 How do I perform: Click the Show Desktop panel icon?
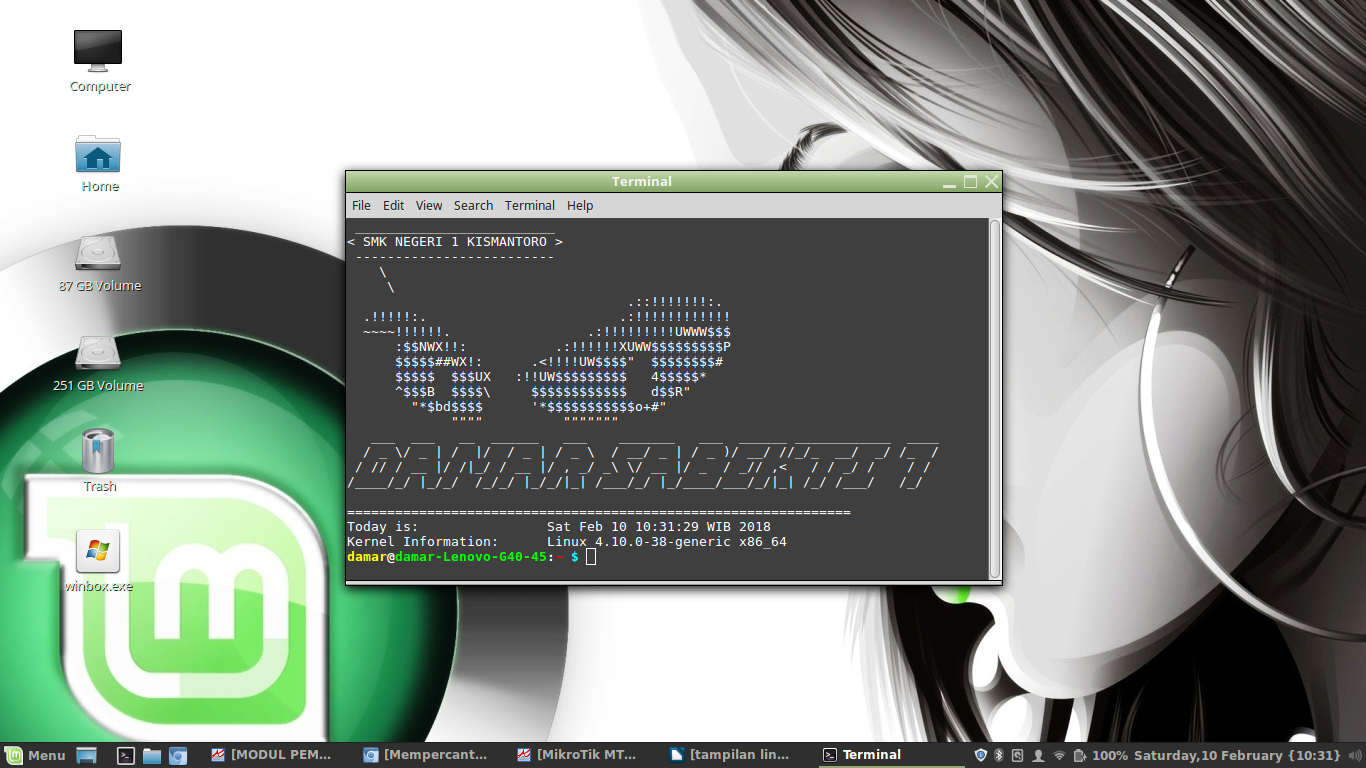coord(86,755)
